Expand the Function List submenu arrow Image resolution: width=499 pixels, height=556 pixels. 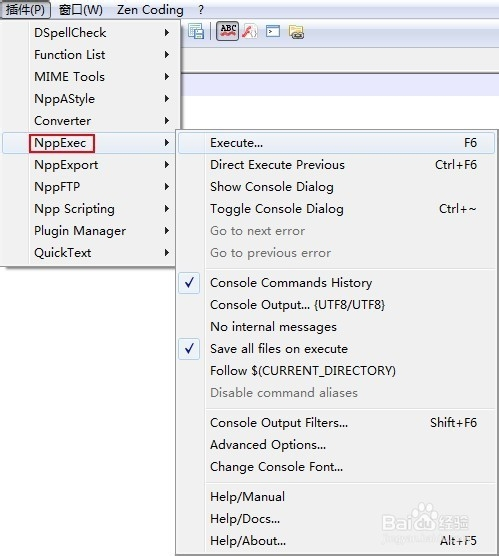pos(167,55)
